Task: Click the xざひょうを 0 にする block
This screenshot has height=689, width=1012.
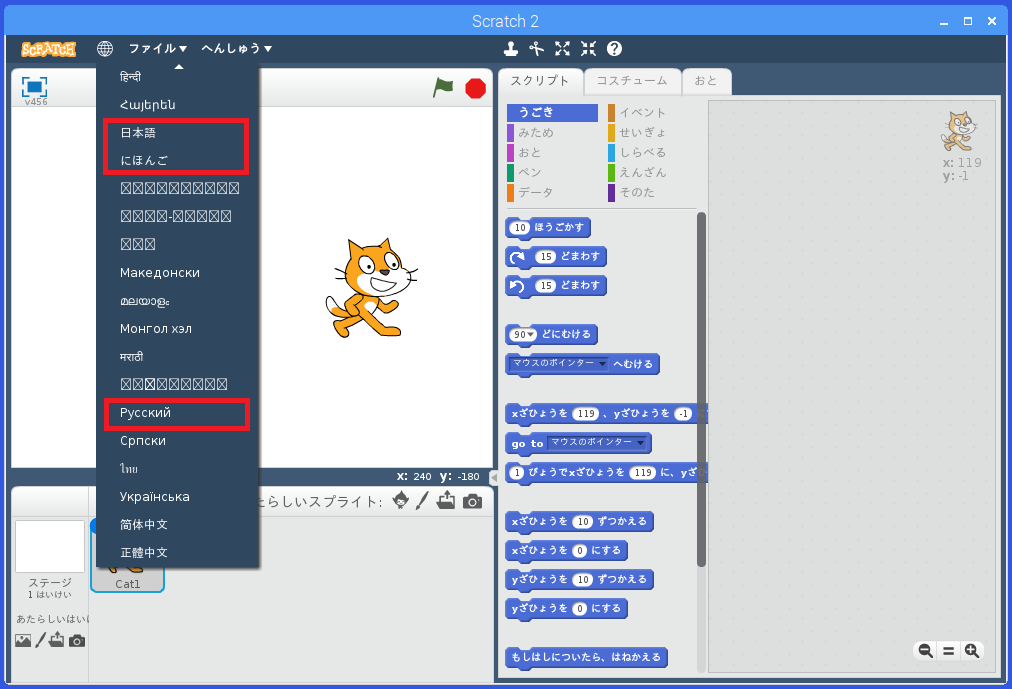Action: 567,551
